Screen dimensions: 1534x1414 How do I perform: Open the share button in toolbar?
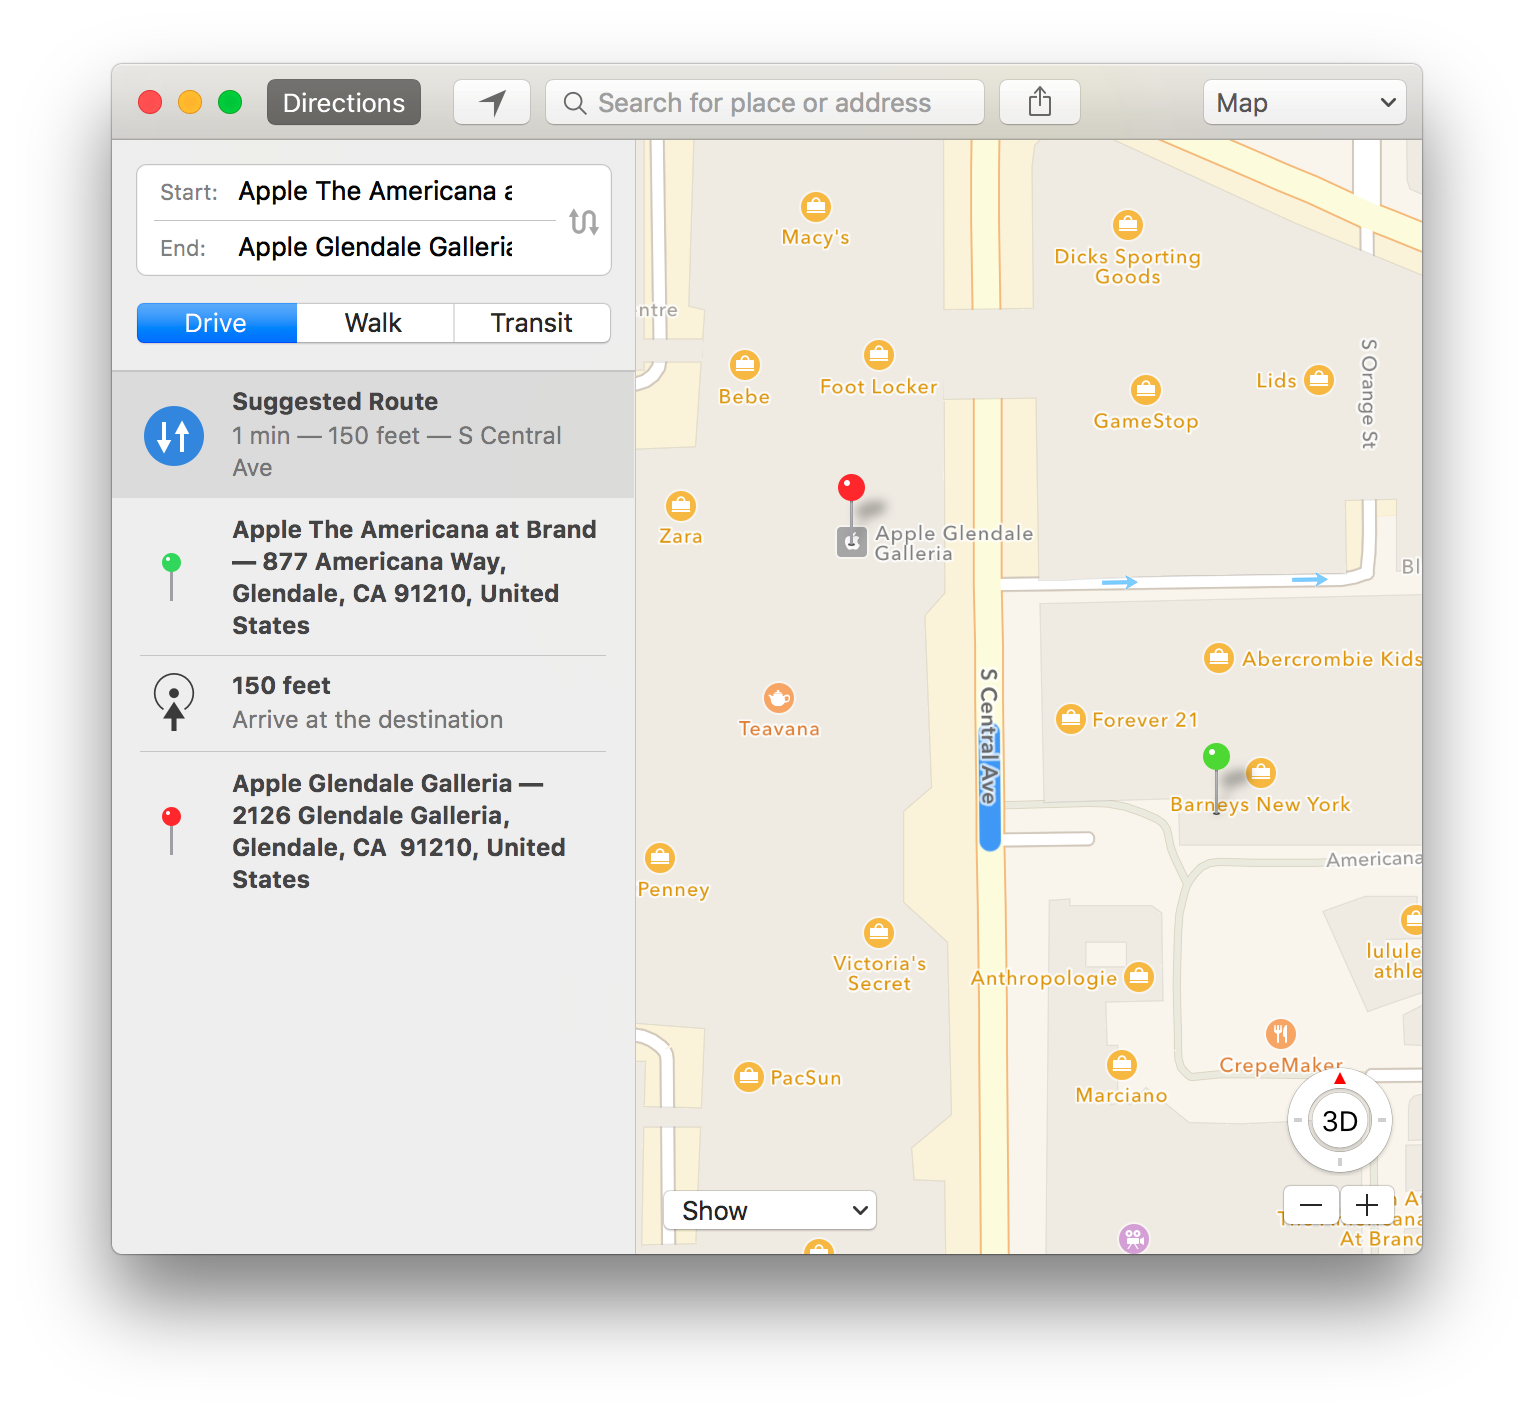pos(1040,102)
